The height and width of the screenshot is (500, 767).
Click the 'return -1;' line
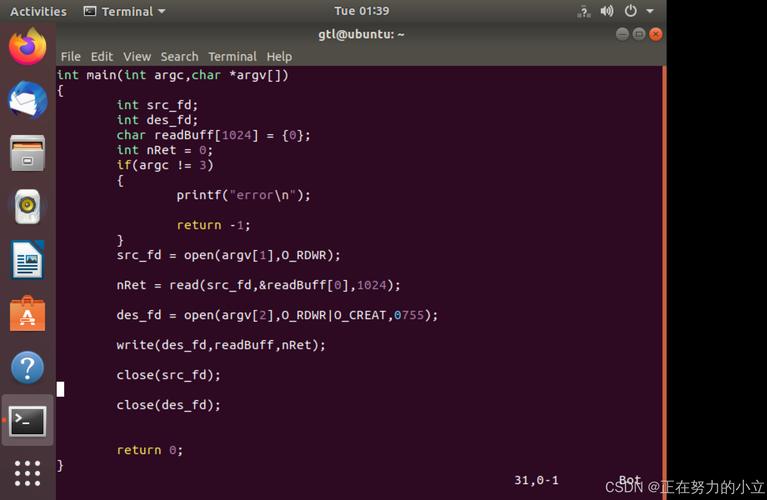click(x=213, y=225)
